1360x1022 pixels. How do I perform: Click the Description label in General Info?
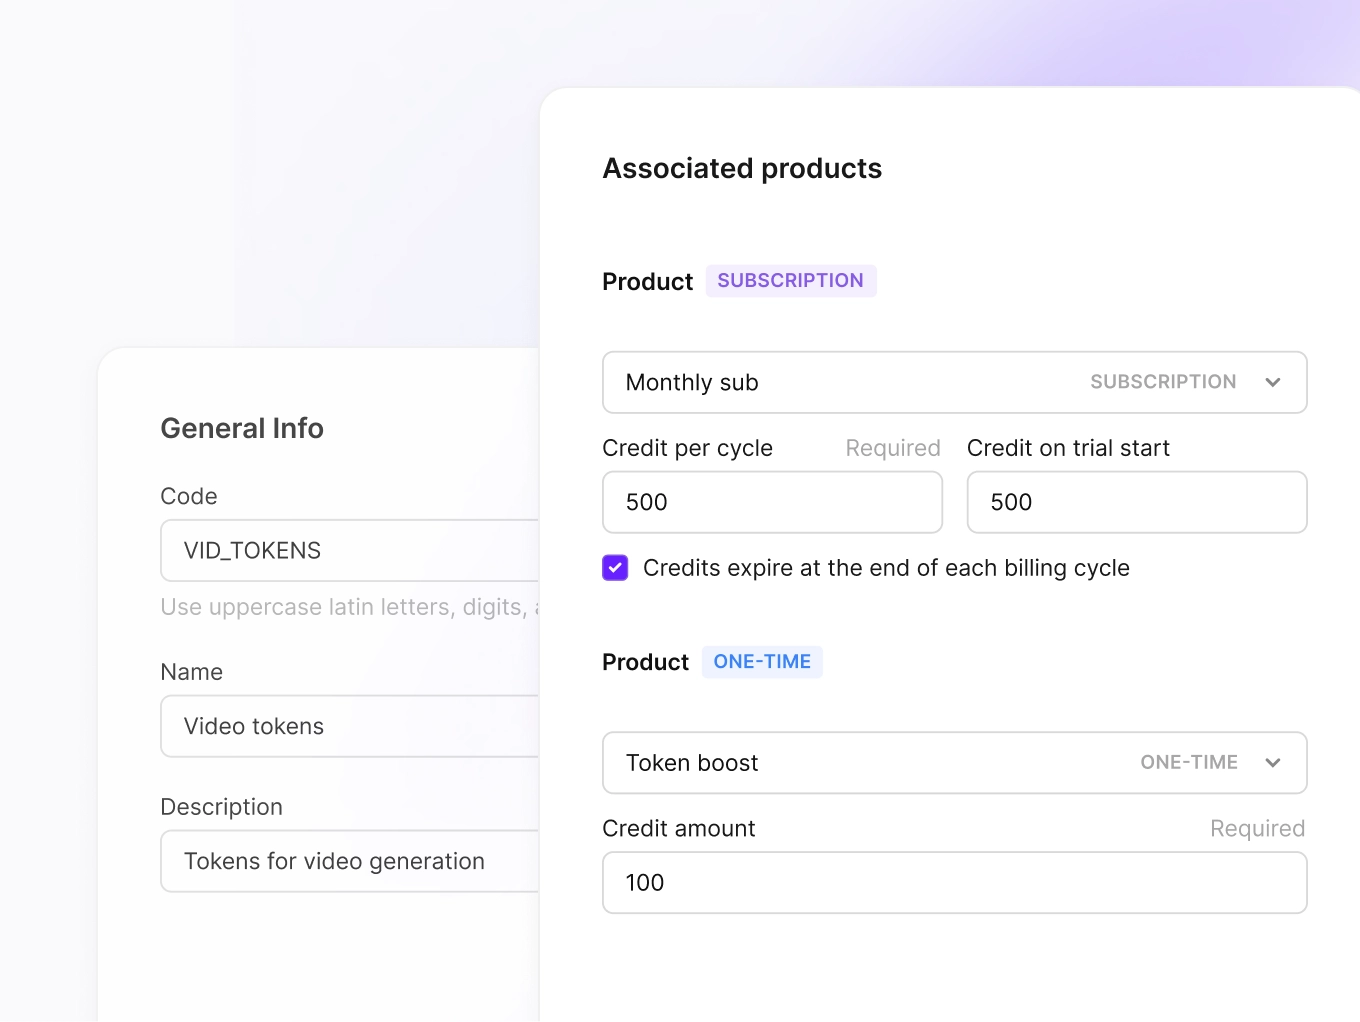point(222,807)
